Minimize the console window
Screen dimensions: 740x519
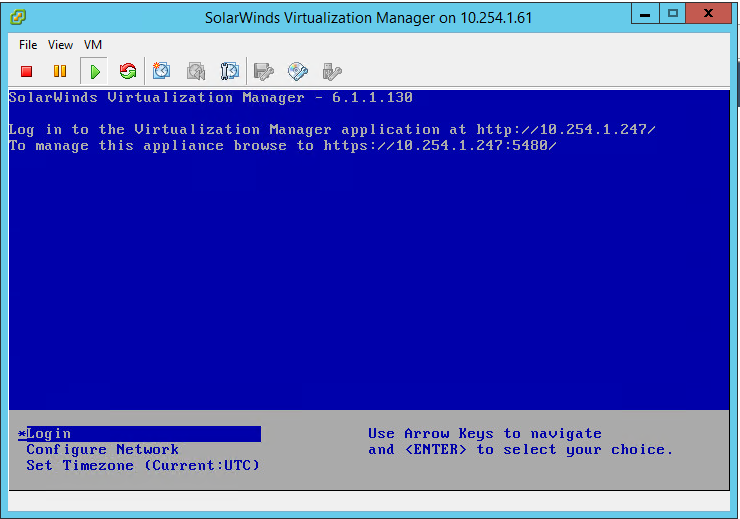pyautogui.click(x=645, y=14)
